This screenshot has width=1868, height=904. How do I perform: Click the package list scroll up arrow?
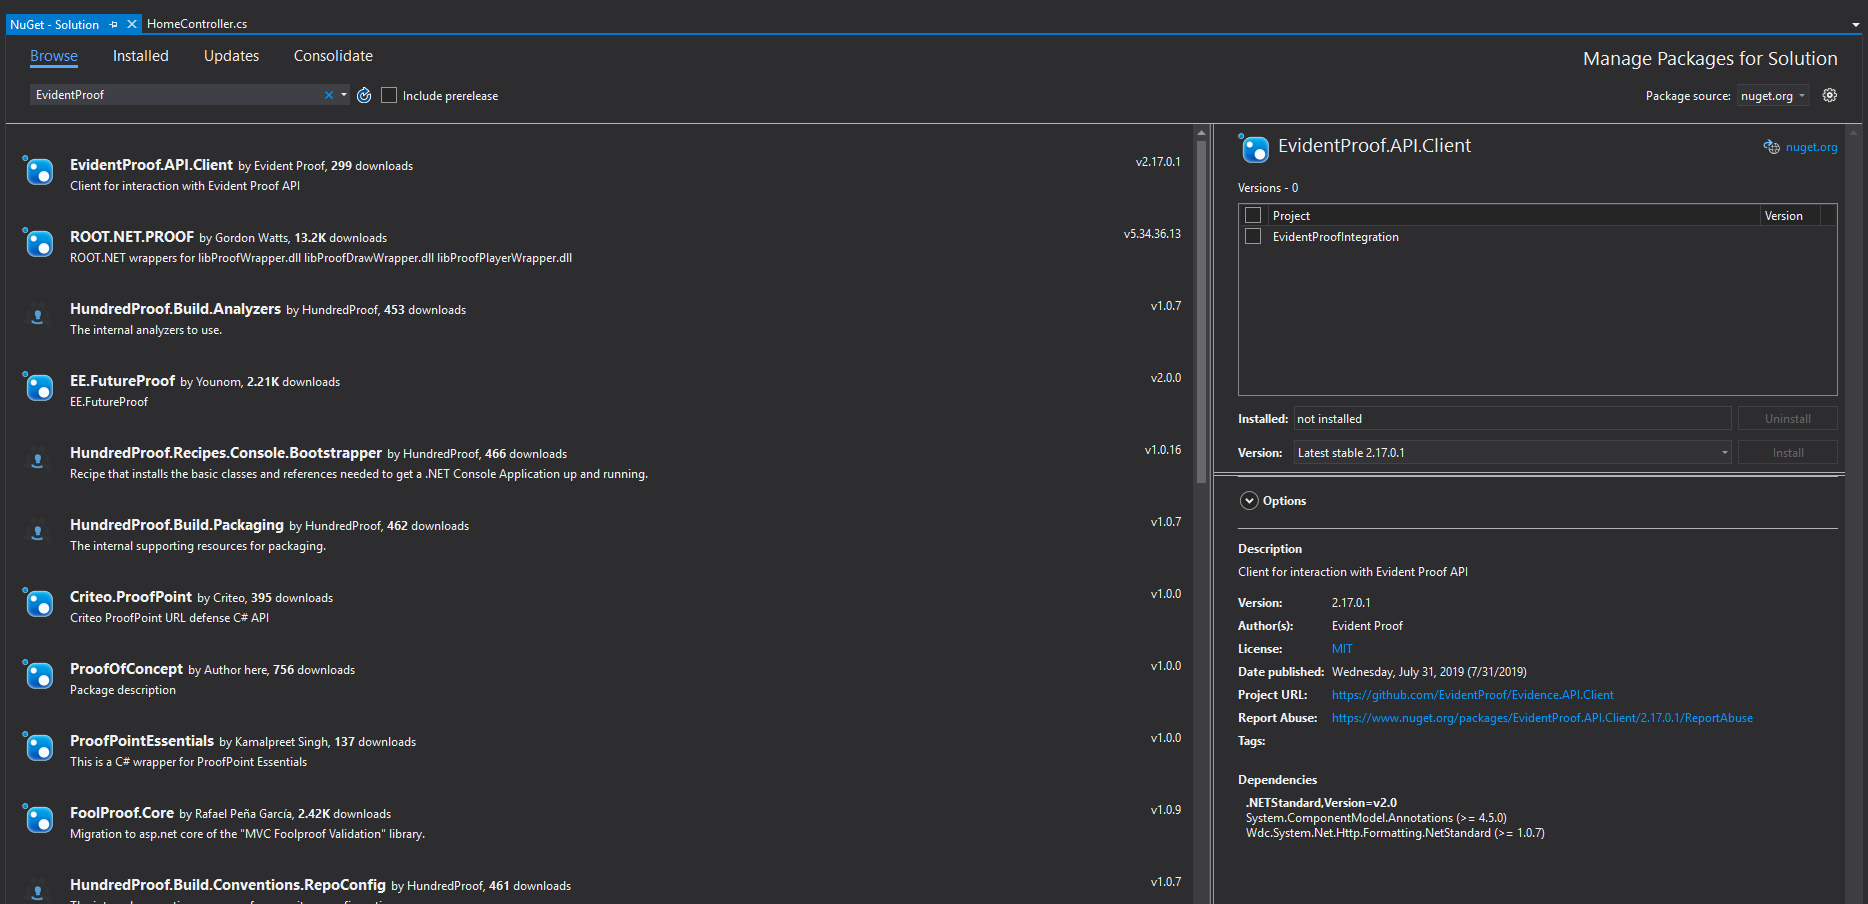coord(1201,131)
